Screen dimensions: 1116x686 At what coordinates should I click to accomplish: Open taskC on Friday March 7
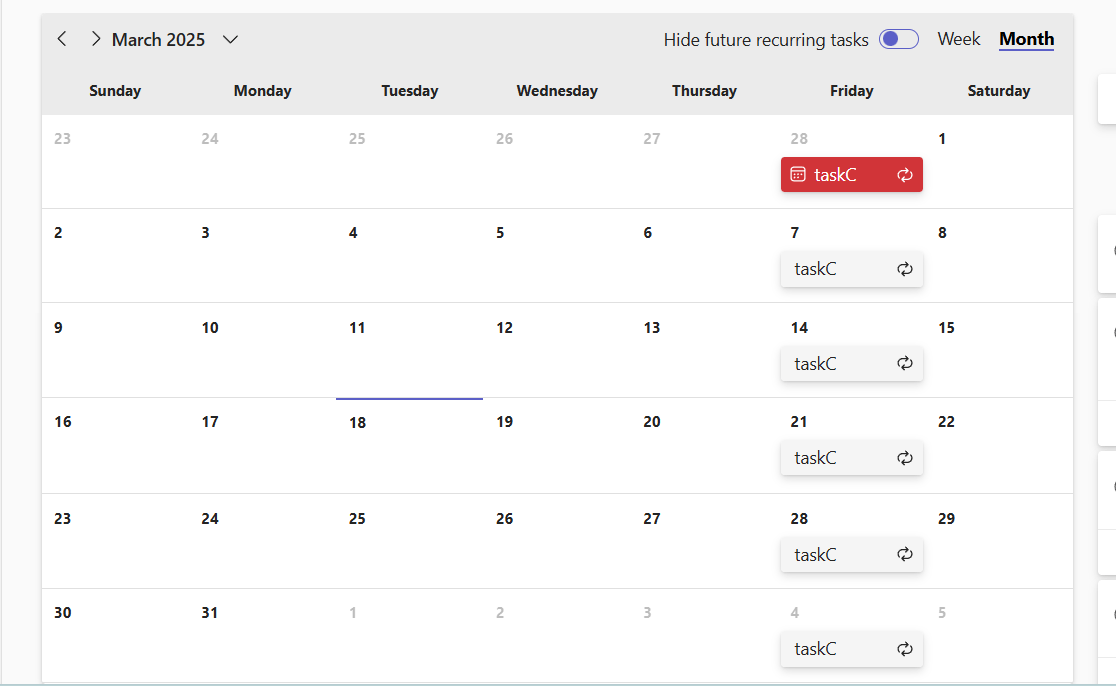click(852, 269)
